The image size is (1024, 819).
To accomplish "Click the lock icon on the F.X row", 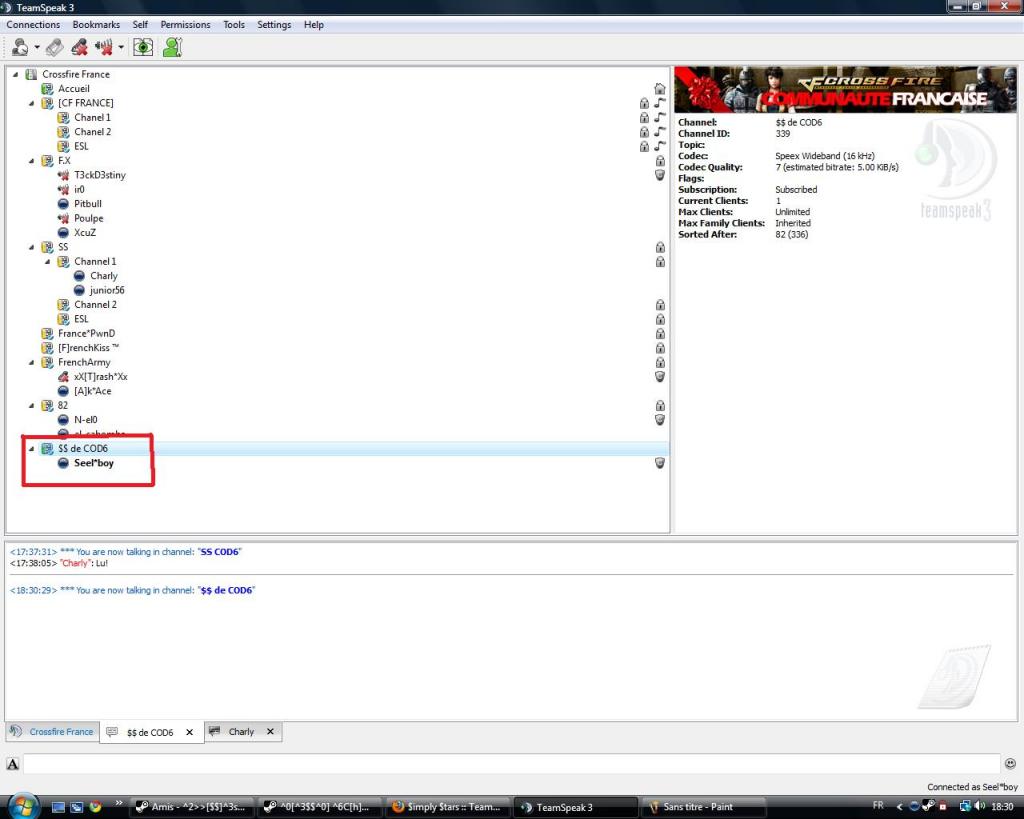I will (x=660, y=161).
